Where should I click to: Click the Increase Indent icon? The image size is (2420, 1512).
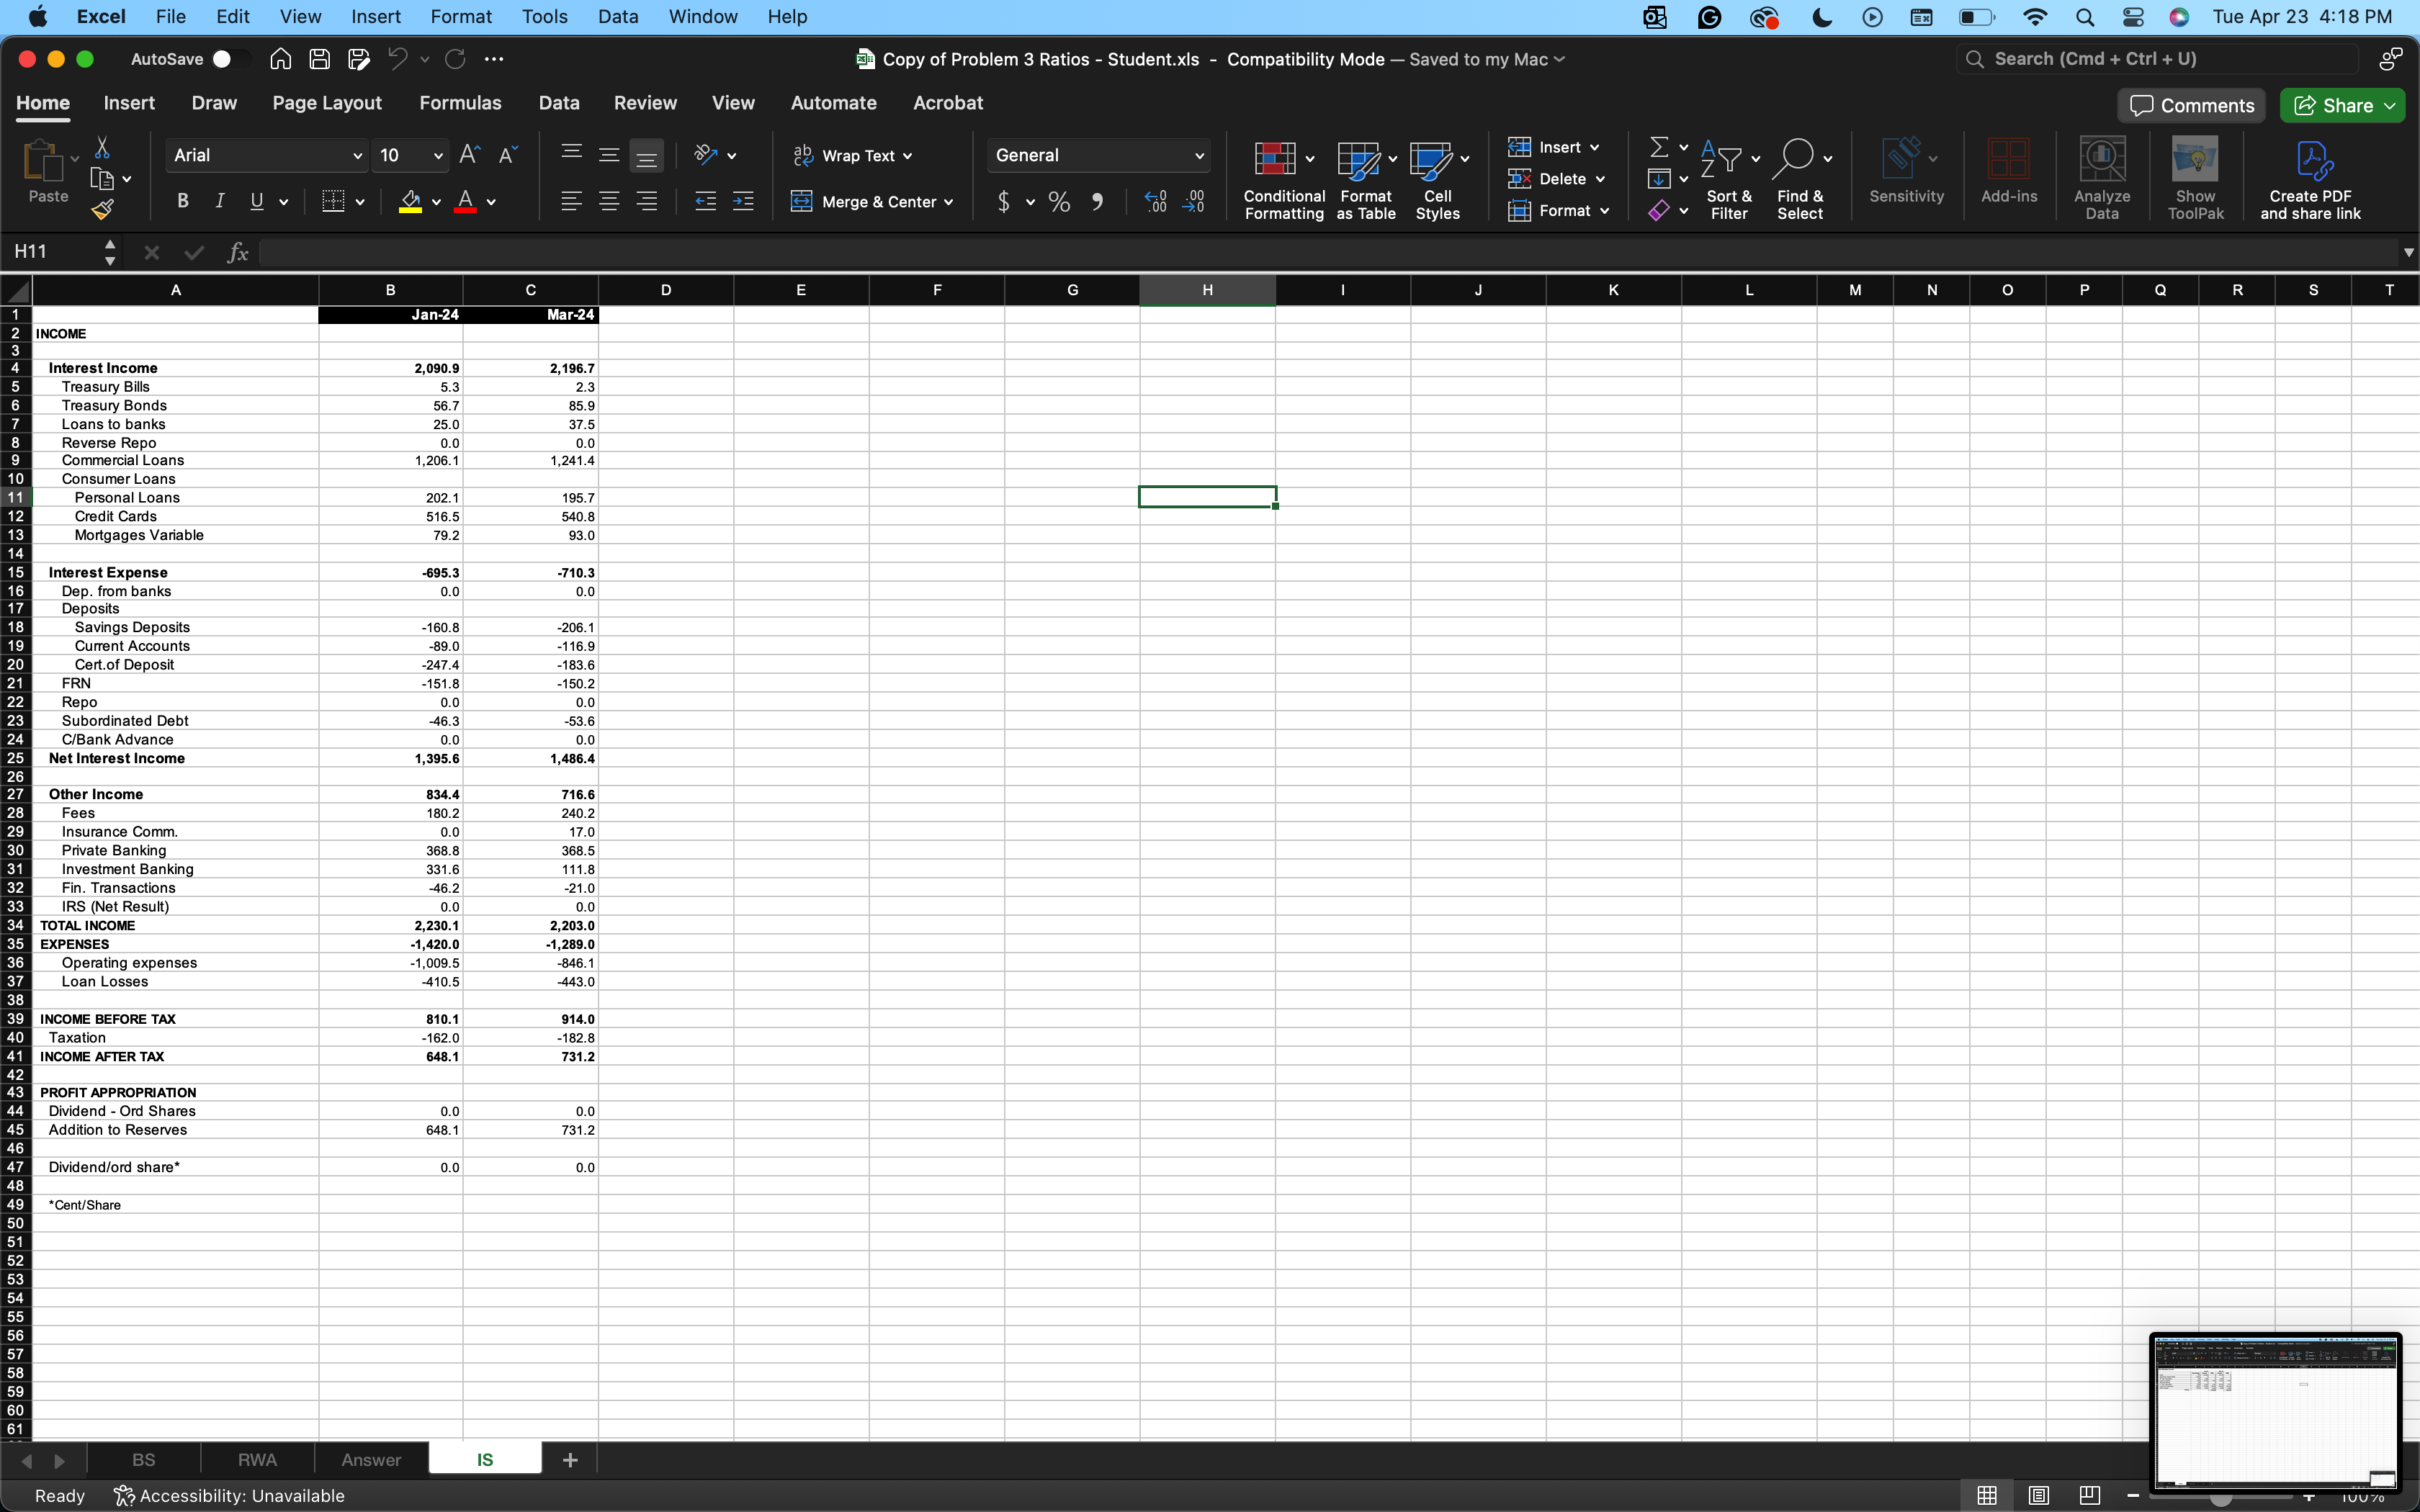743,202
